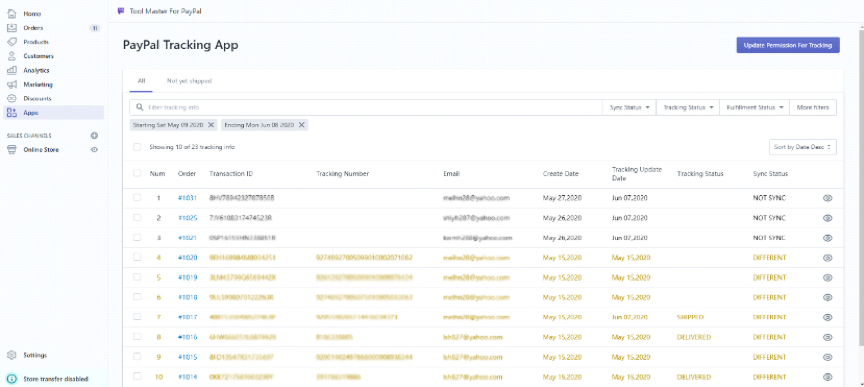View online store via eye icon
Screen dimensions: 864x387
[x=94, y=149]
